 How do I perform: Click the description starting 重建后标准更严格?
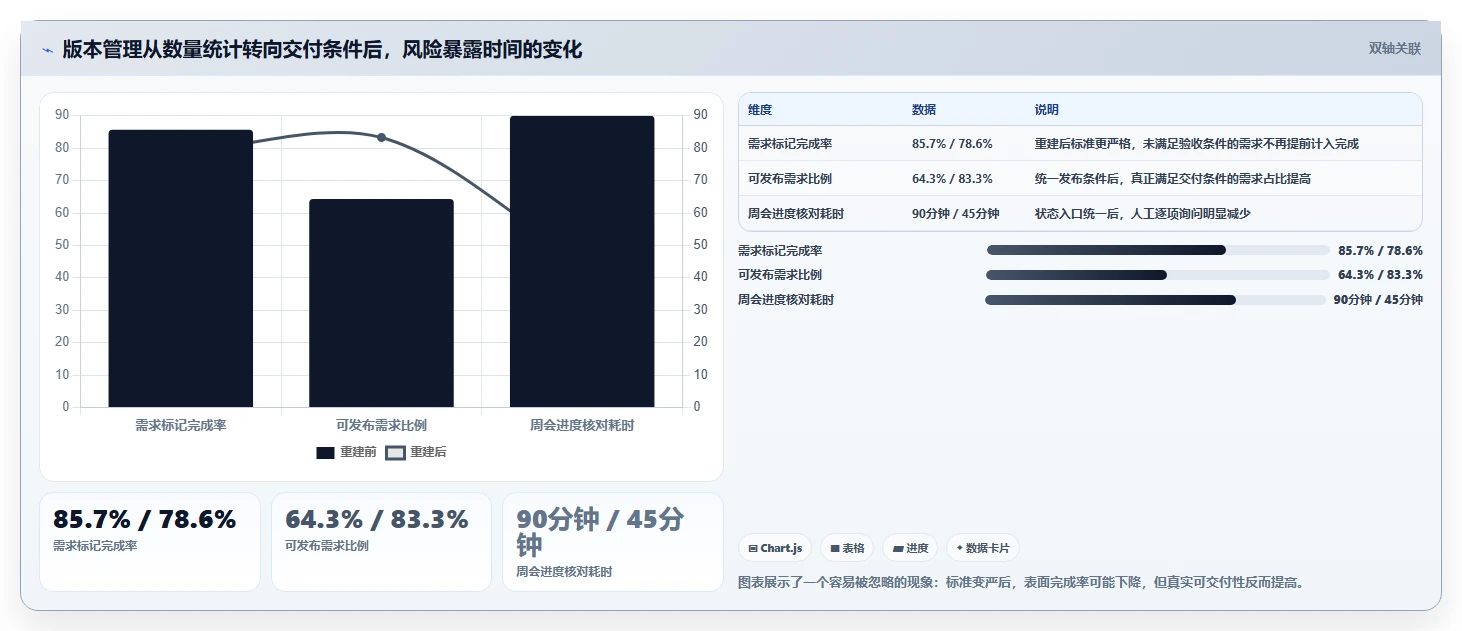click(x=1197, y=144)
